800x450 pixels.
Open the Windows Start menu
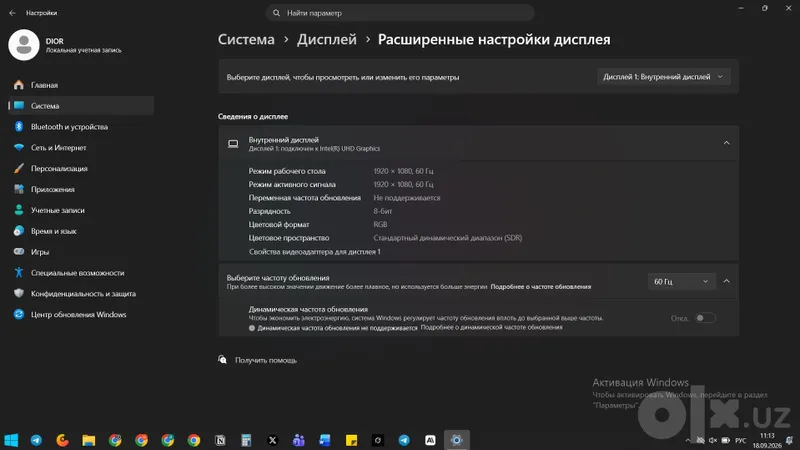(11, 440)
